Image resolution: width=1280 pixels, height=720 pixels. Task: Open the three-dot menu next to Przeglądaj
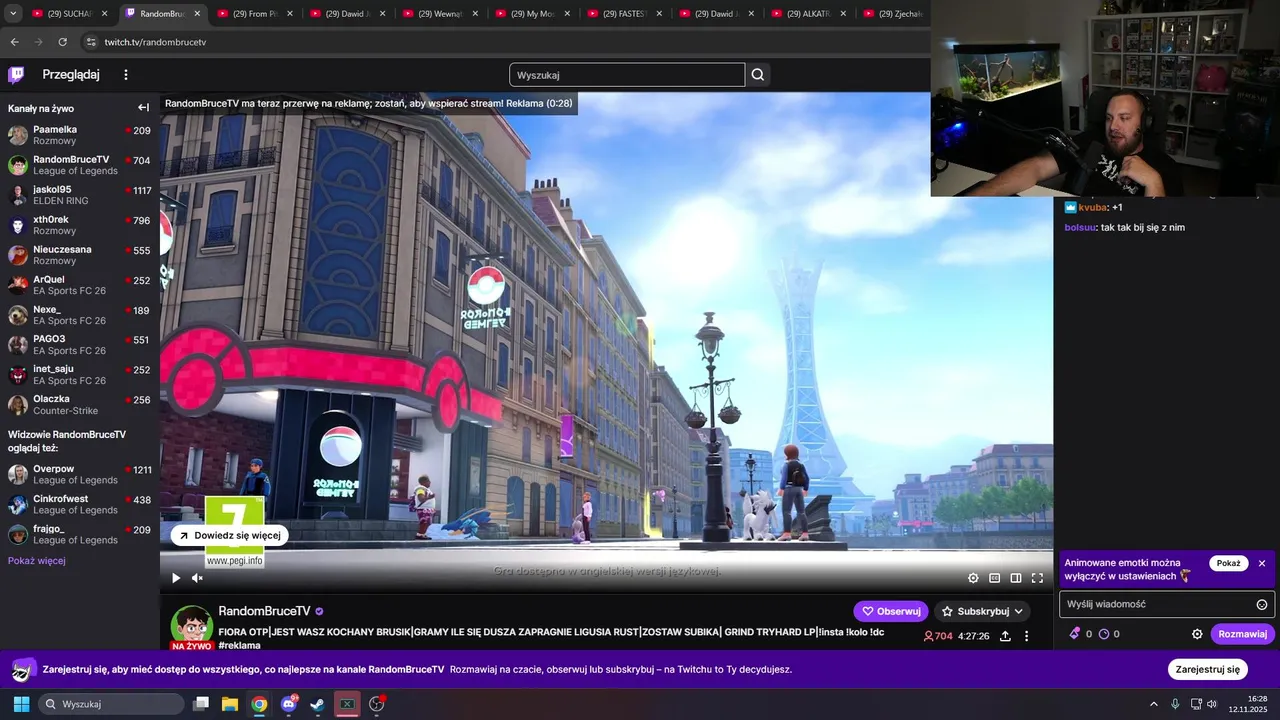tap(126, 75)
